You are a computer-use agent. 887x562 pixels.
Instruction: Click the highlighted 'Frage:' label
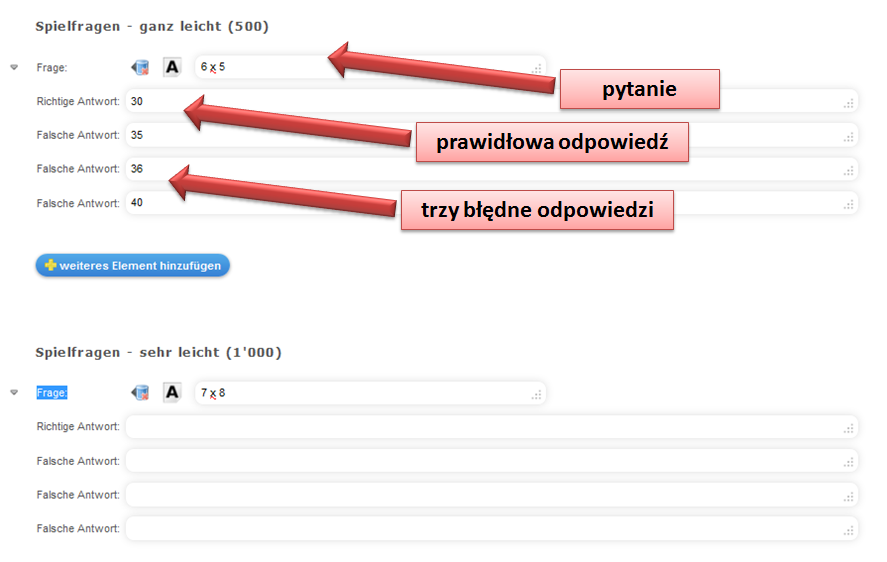[52, 393]
